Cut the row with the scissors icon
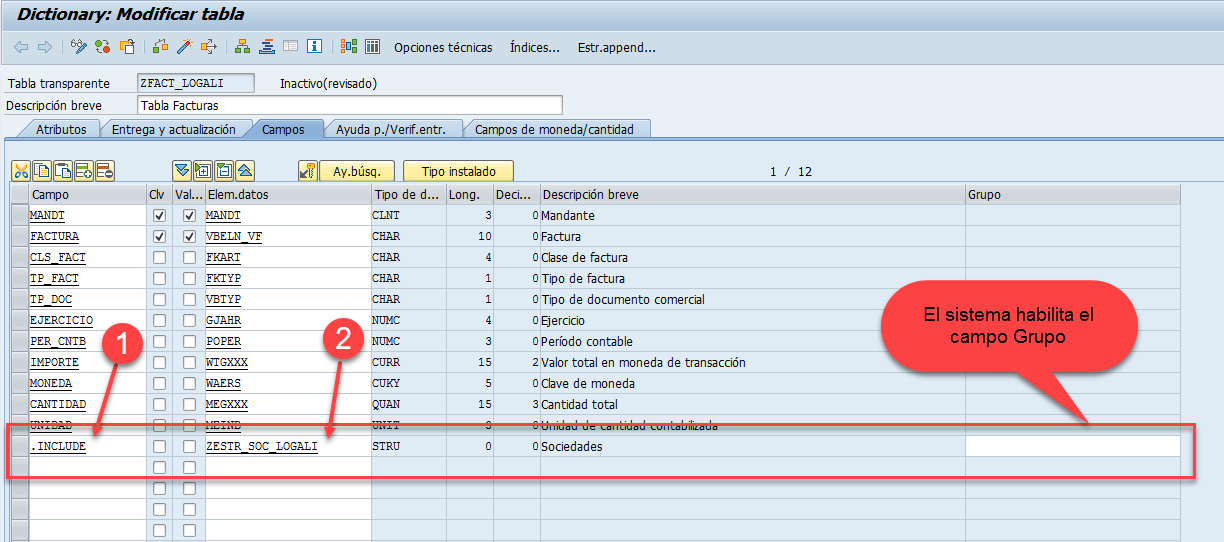This screenshot has height=542, width=1224. click(x=21, y=171)
